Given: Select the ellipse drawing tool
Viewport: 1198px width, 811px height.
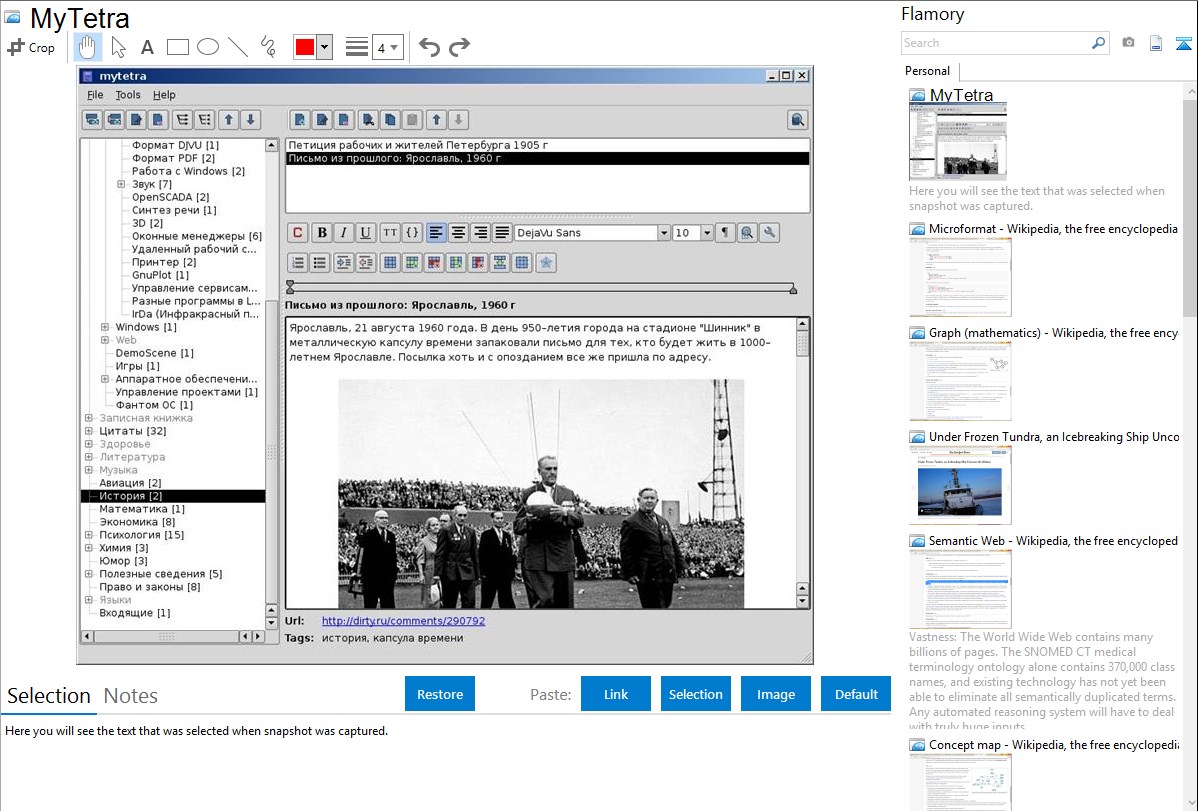Looking at the screenshot, I should pyautogui.click(x=207, y=47).
